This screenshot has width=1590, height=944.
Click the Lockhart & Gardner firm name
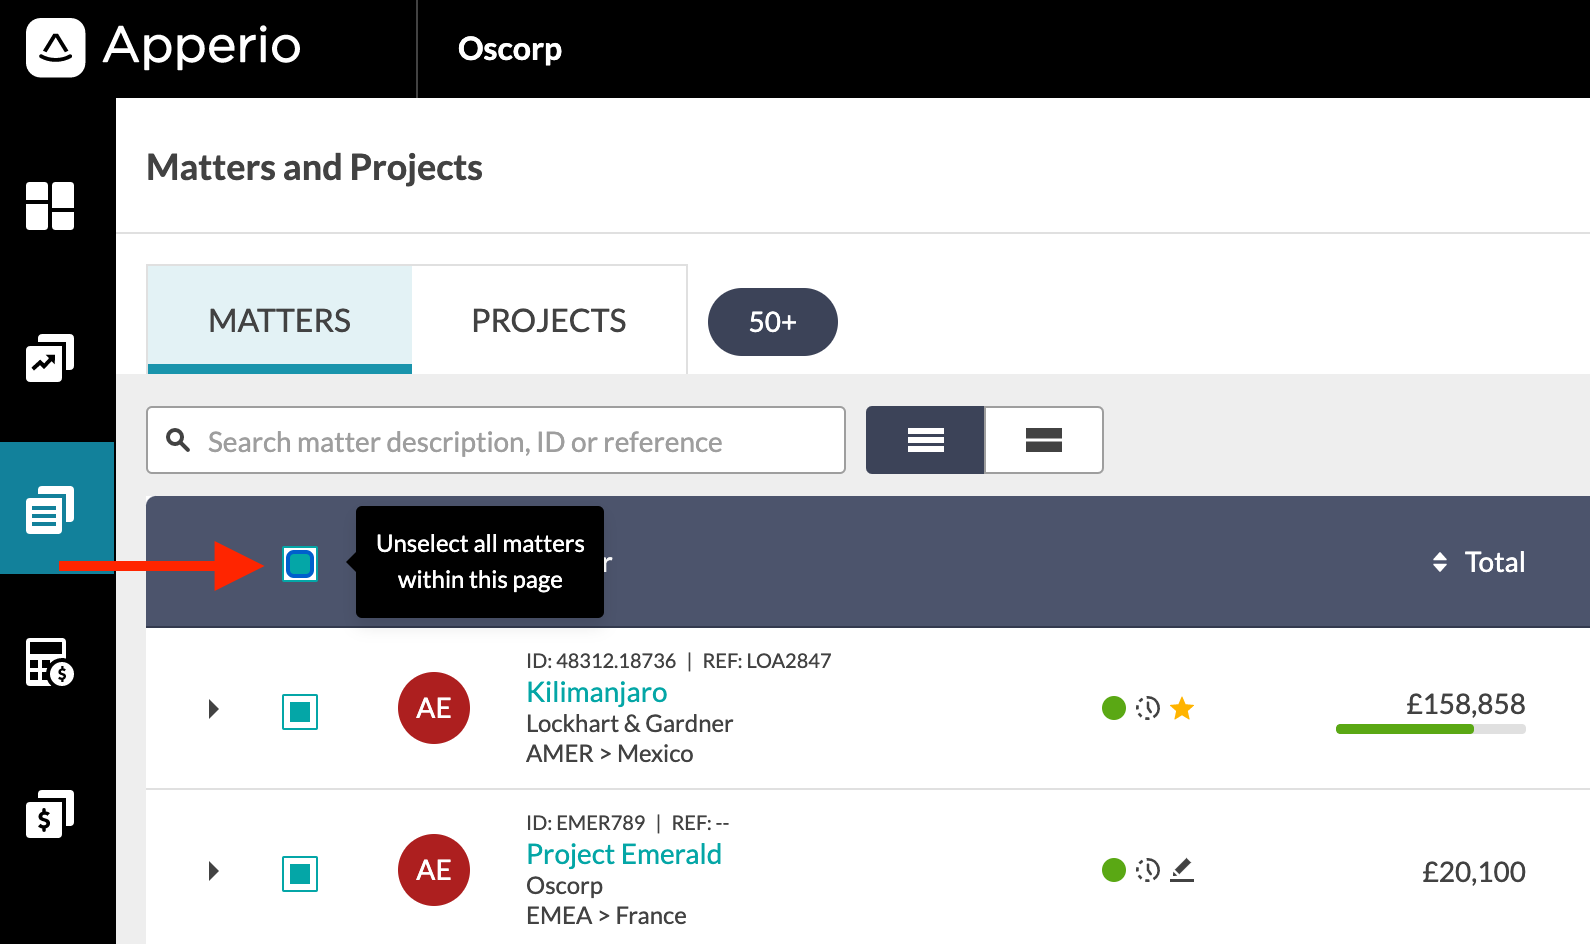click(630, 723)
